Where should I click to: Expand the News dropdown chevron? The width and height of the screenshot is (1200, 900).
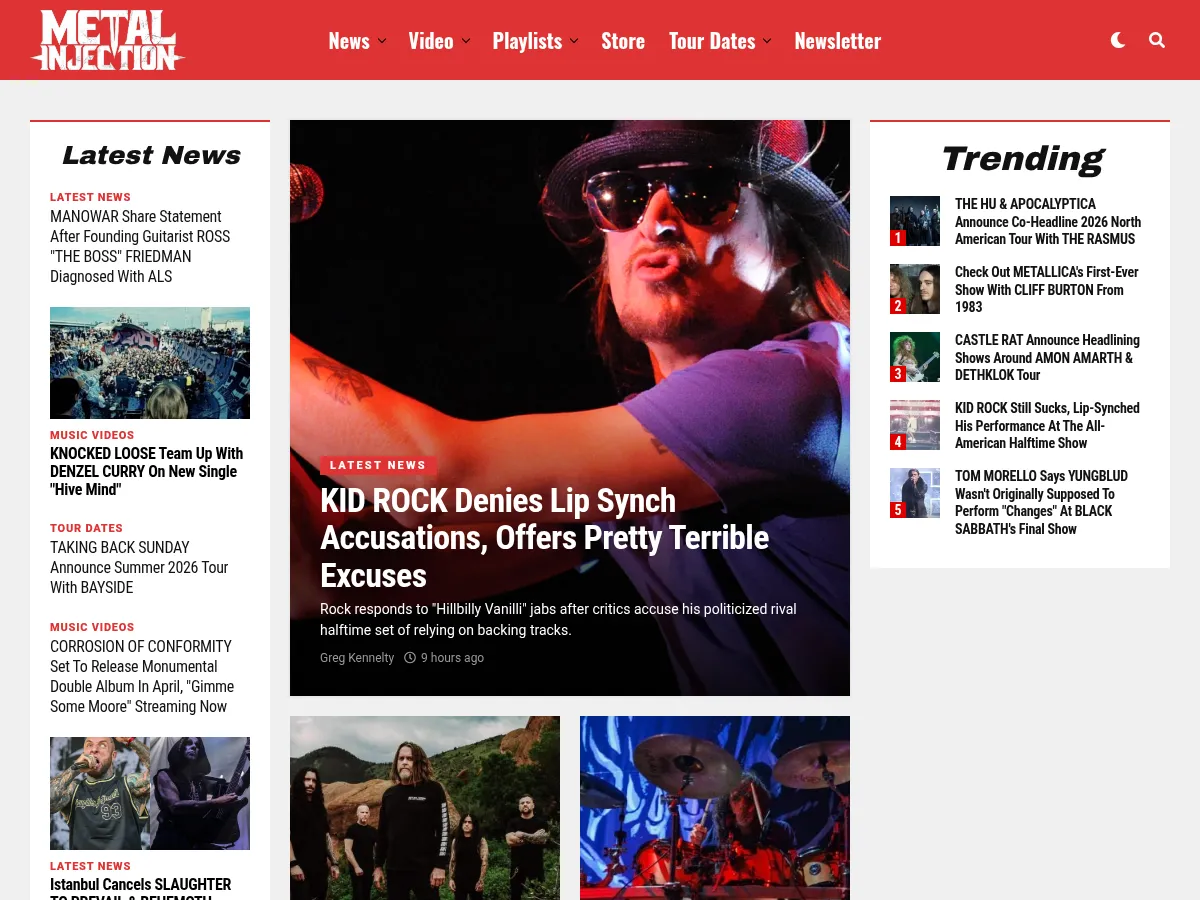[x=382, y=41]
